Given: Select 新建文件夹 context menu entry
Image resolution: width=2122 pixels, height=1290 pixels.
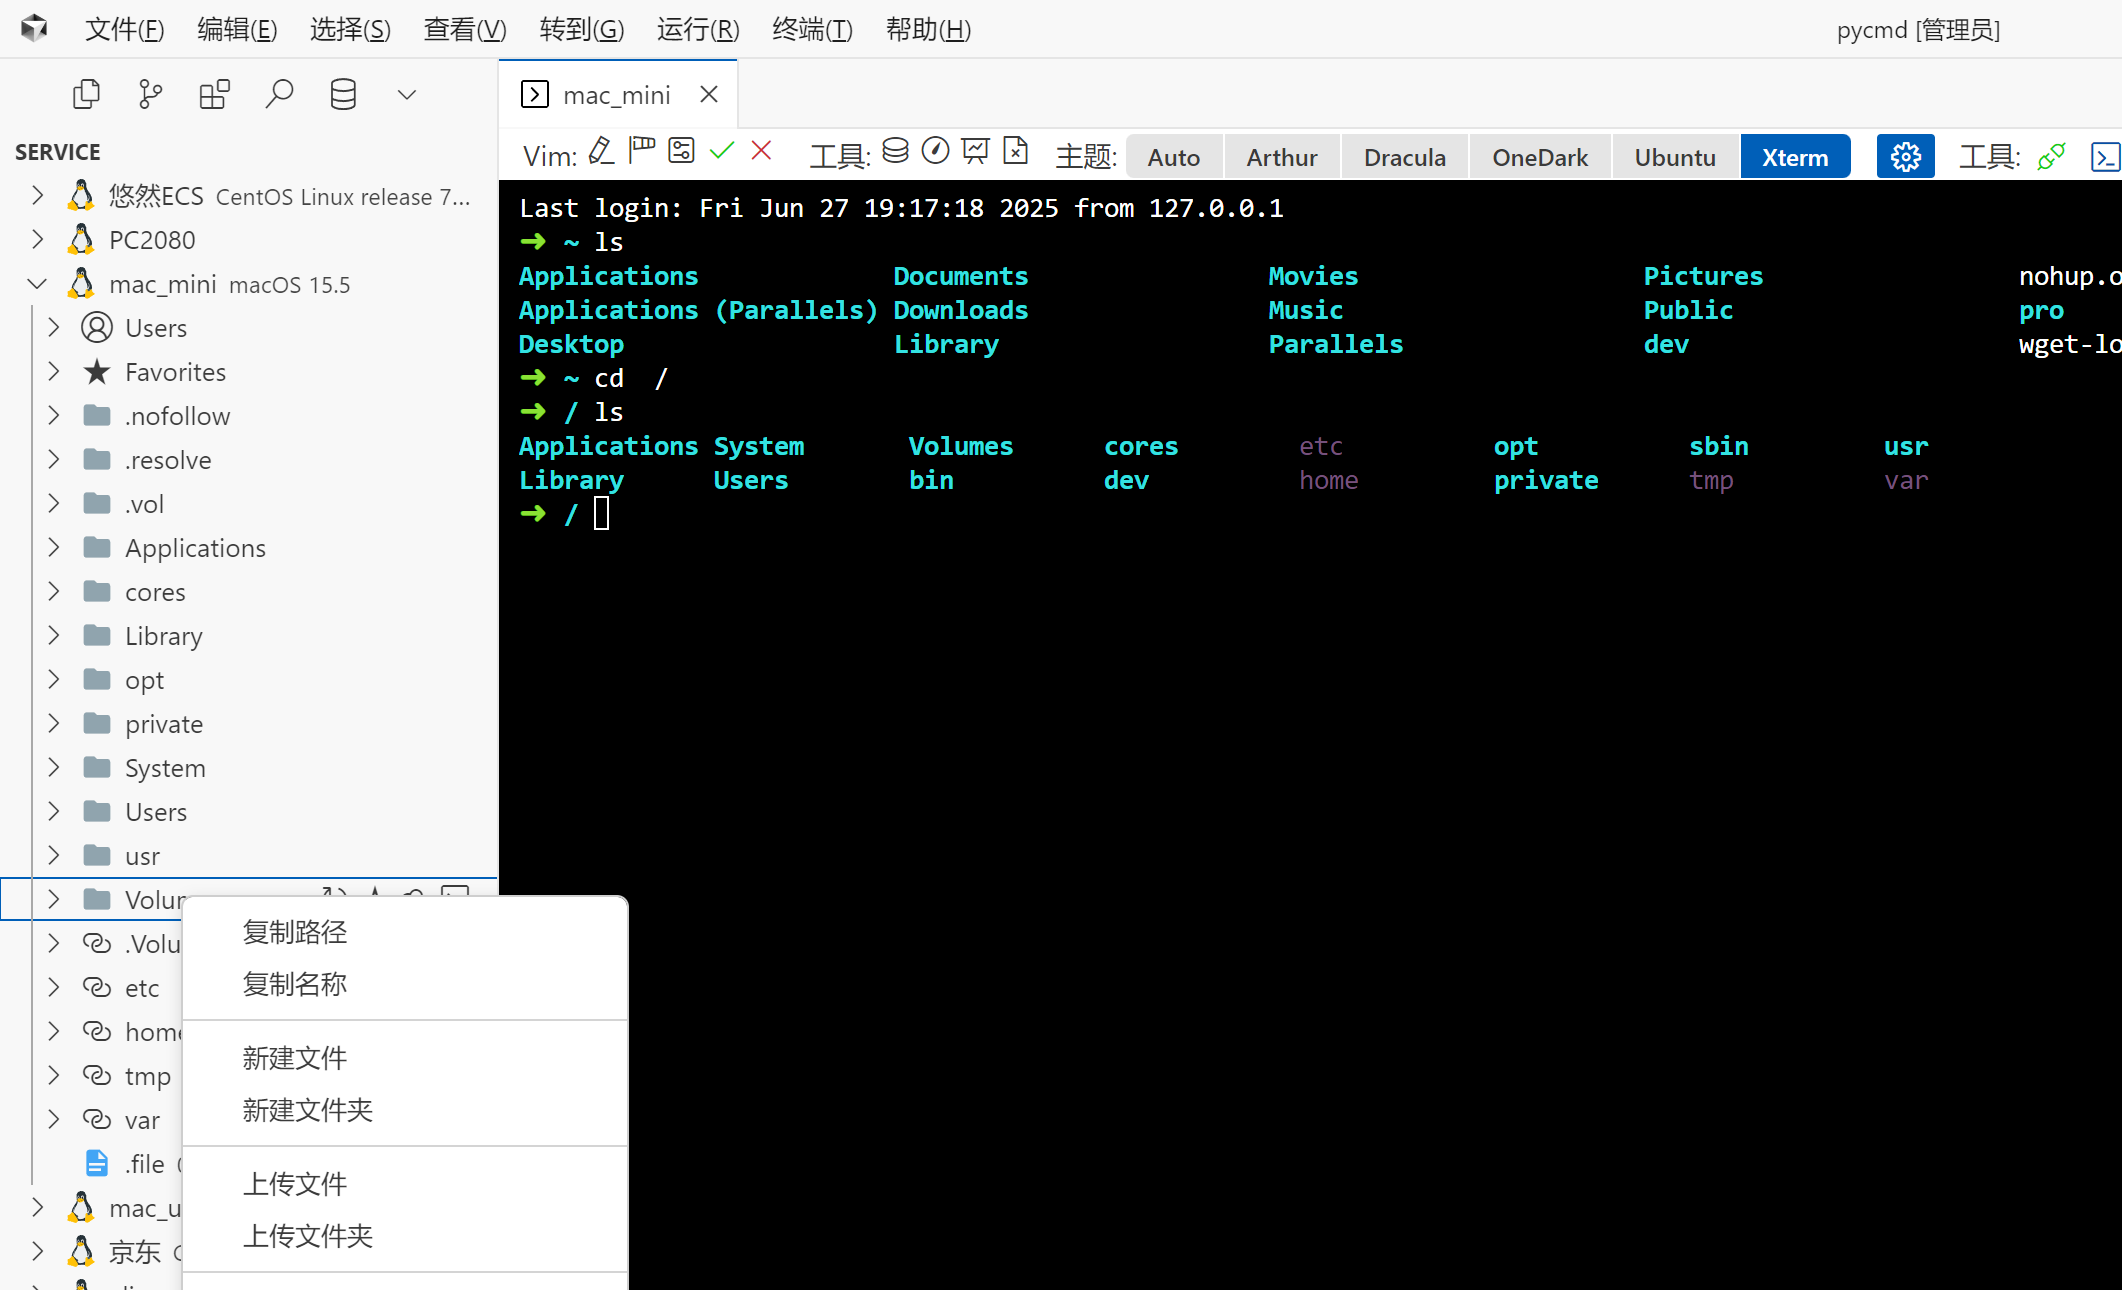Looking at the screenshot, I should (308, 1110).
